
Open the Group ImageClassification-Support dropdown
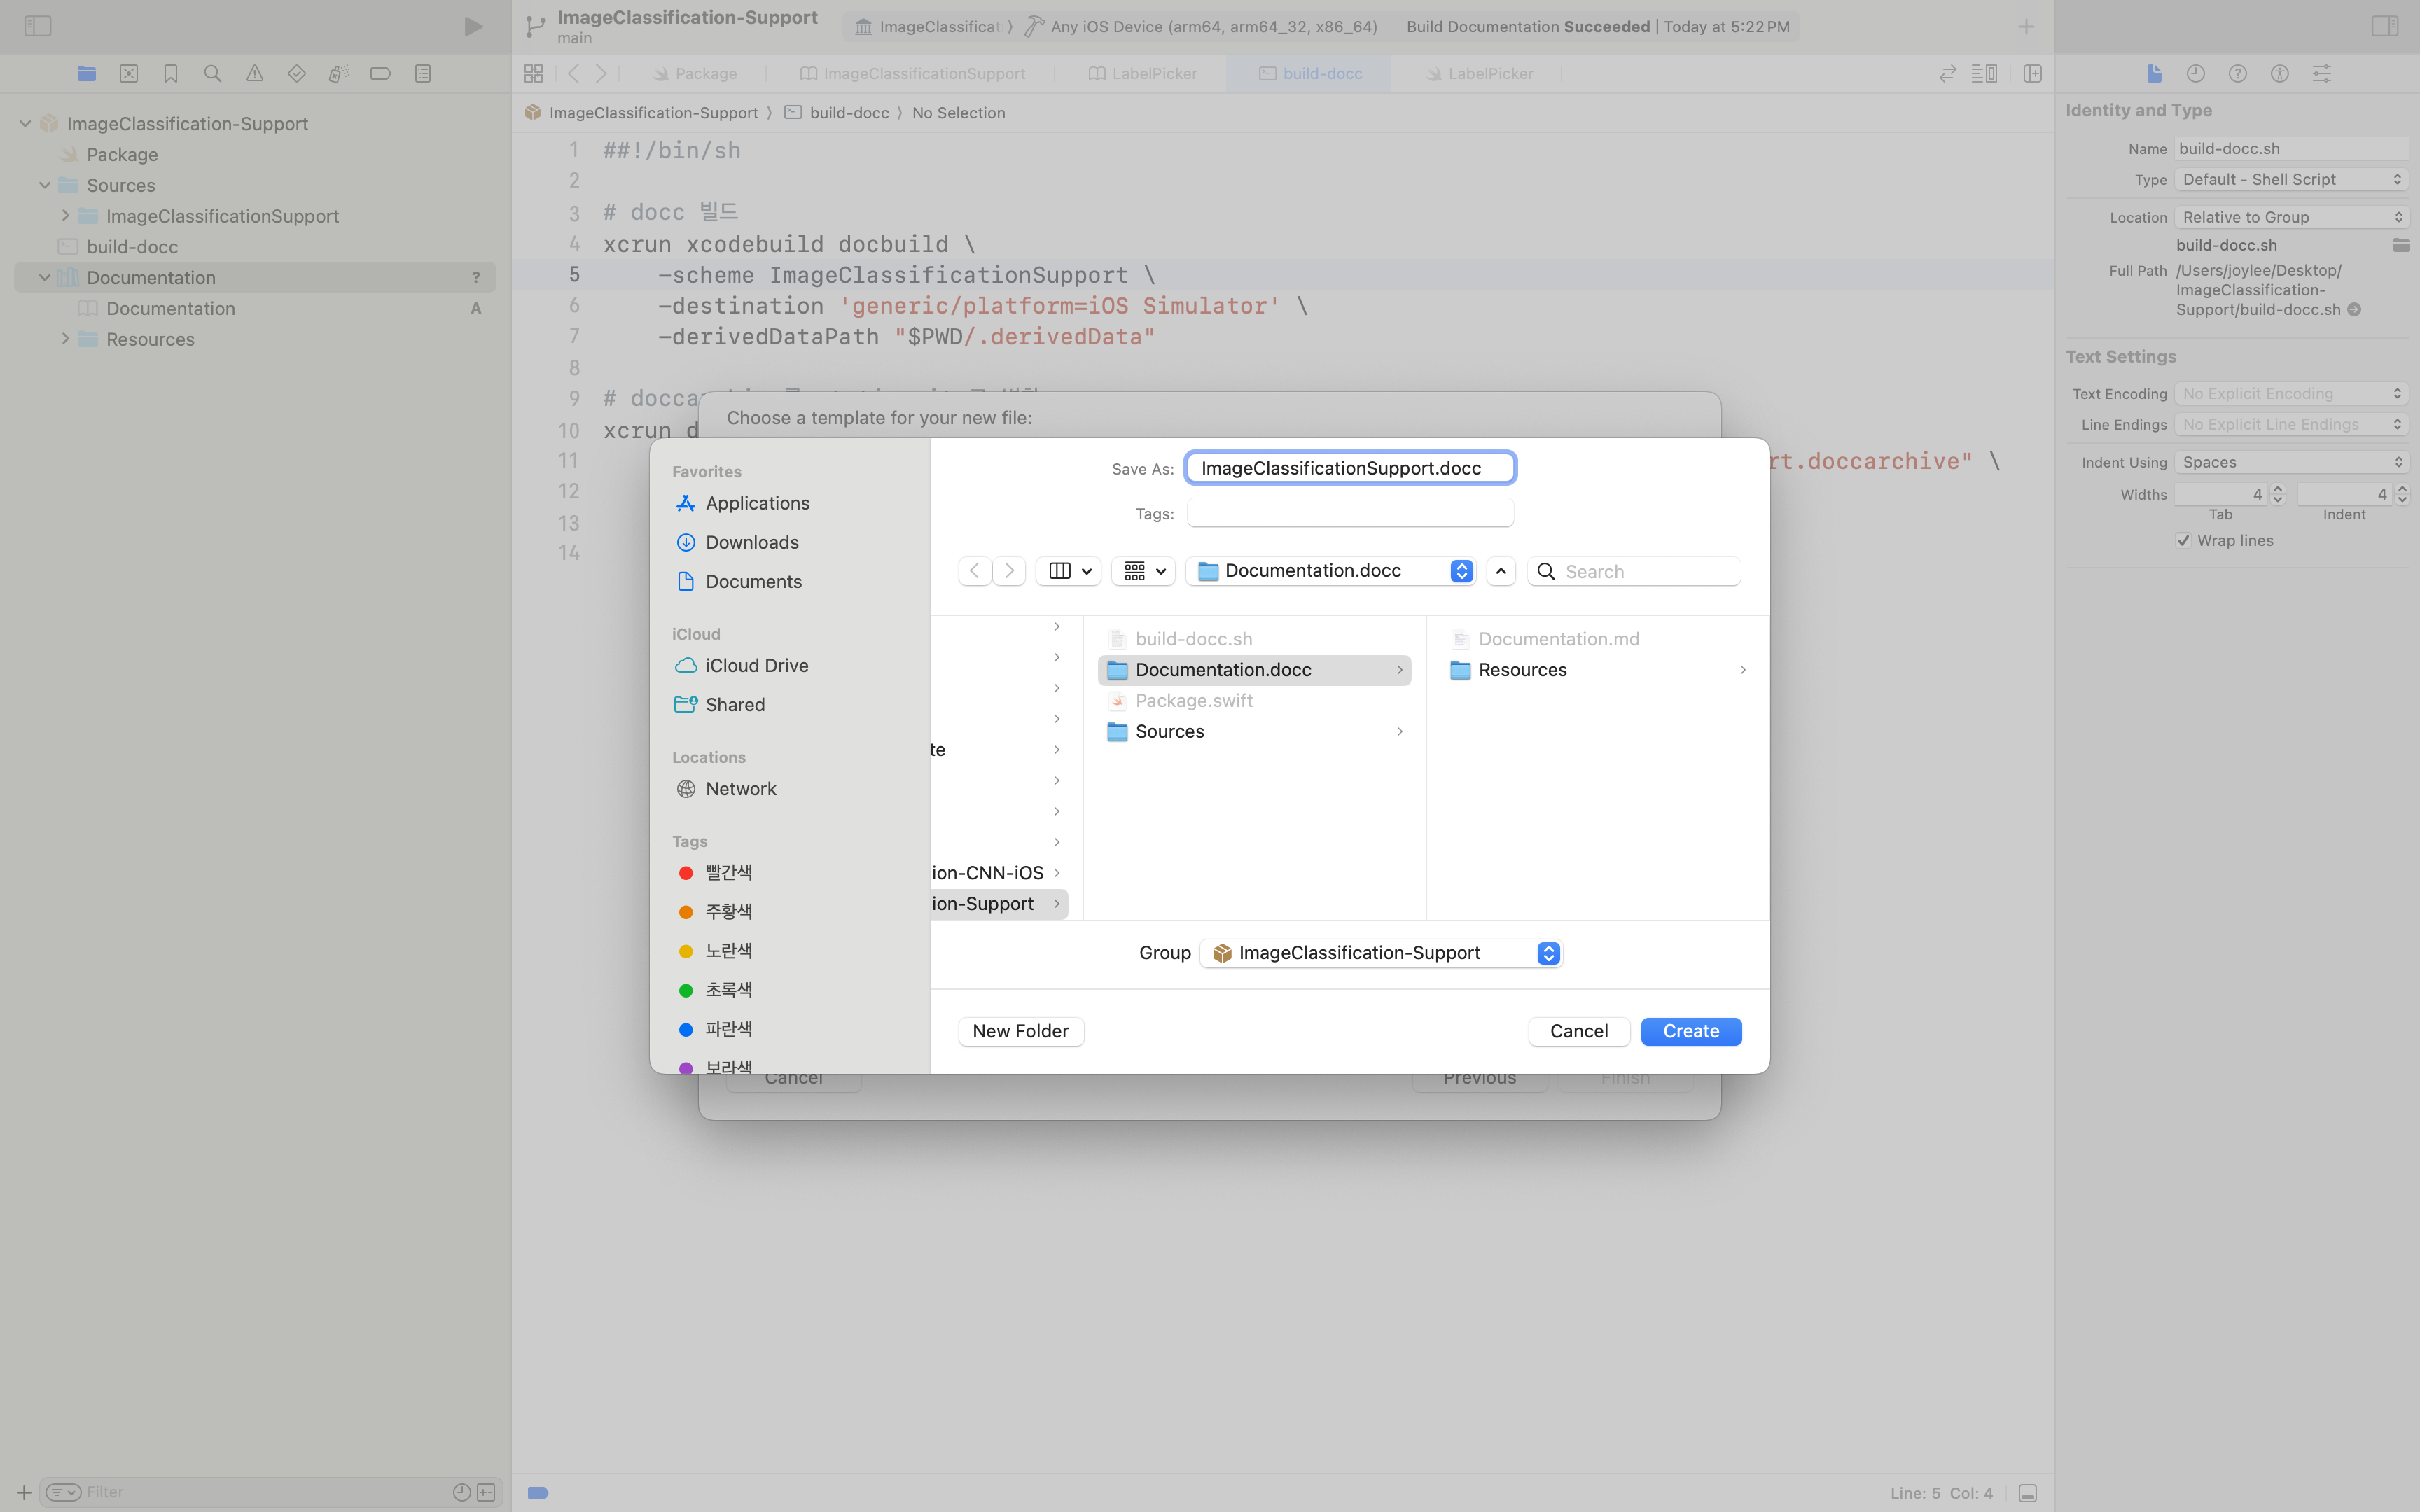[x=1381, y=953]
